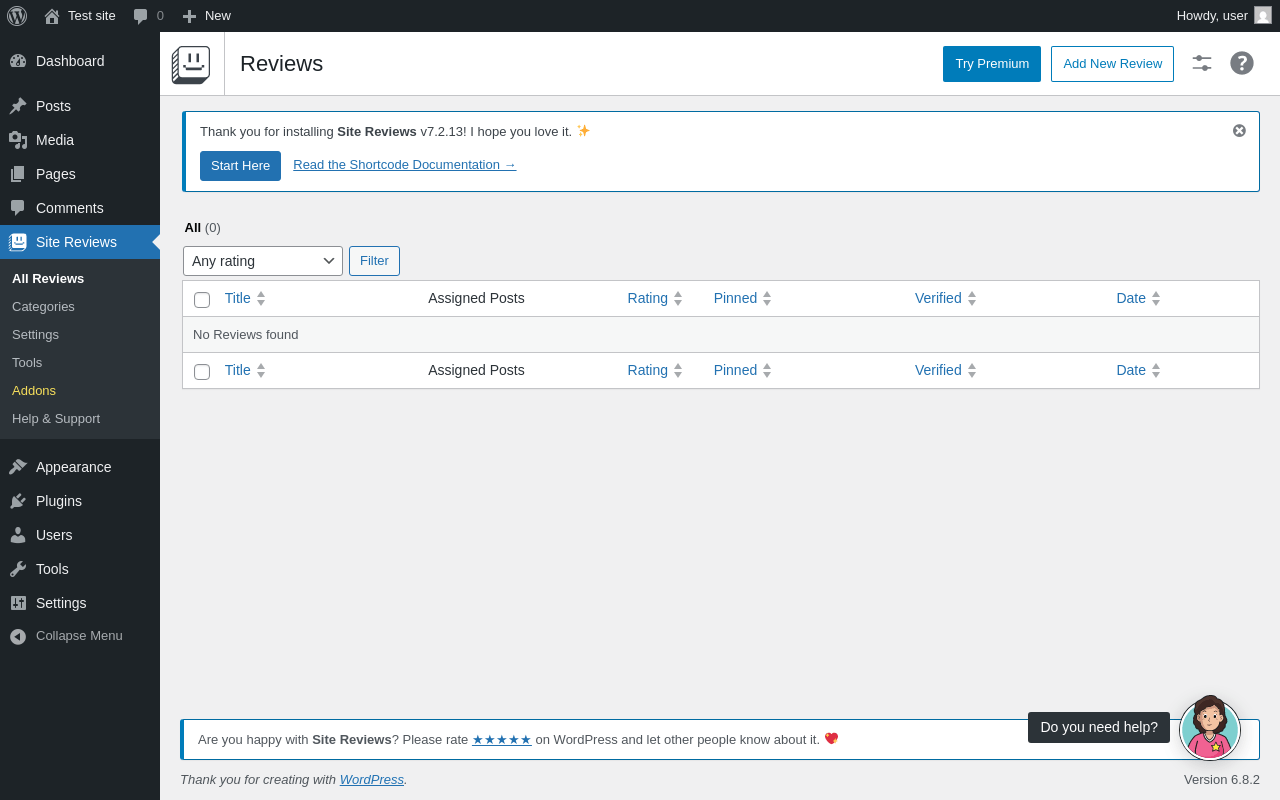
Task: Sort by Date arrows in header row
Action: (1156, 298)
